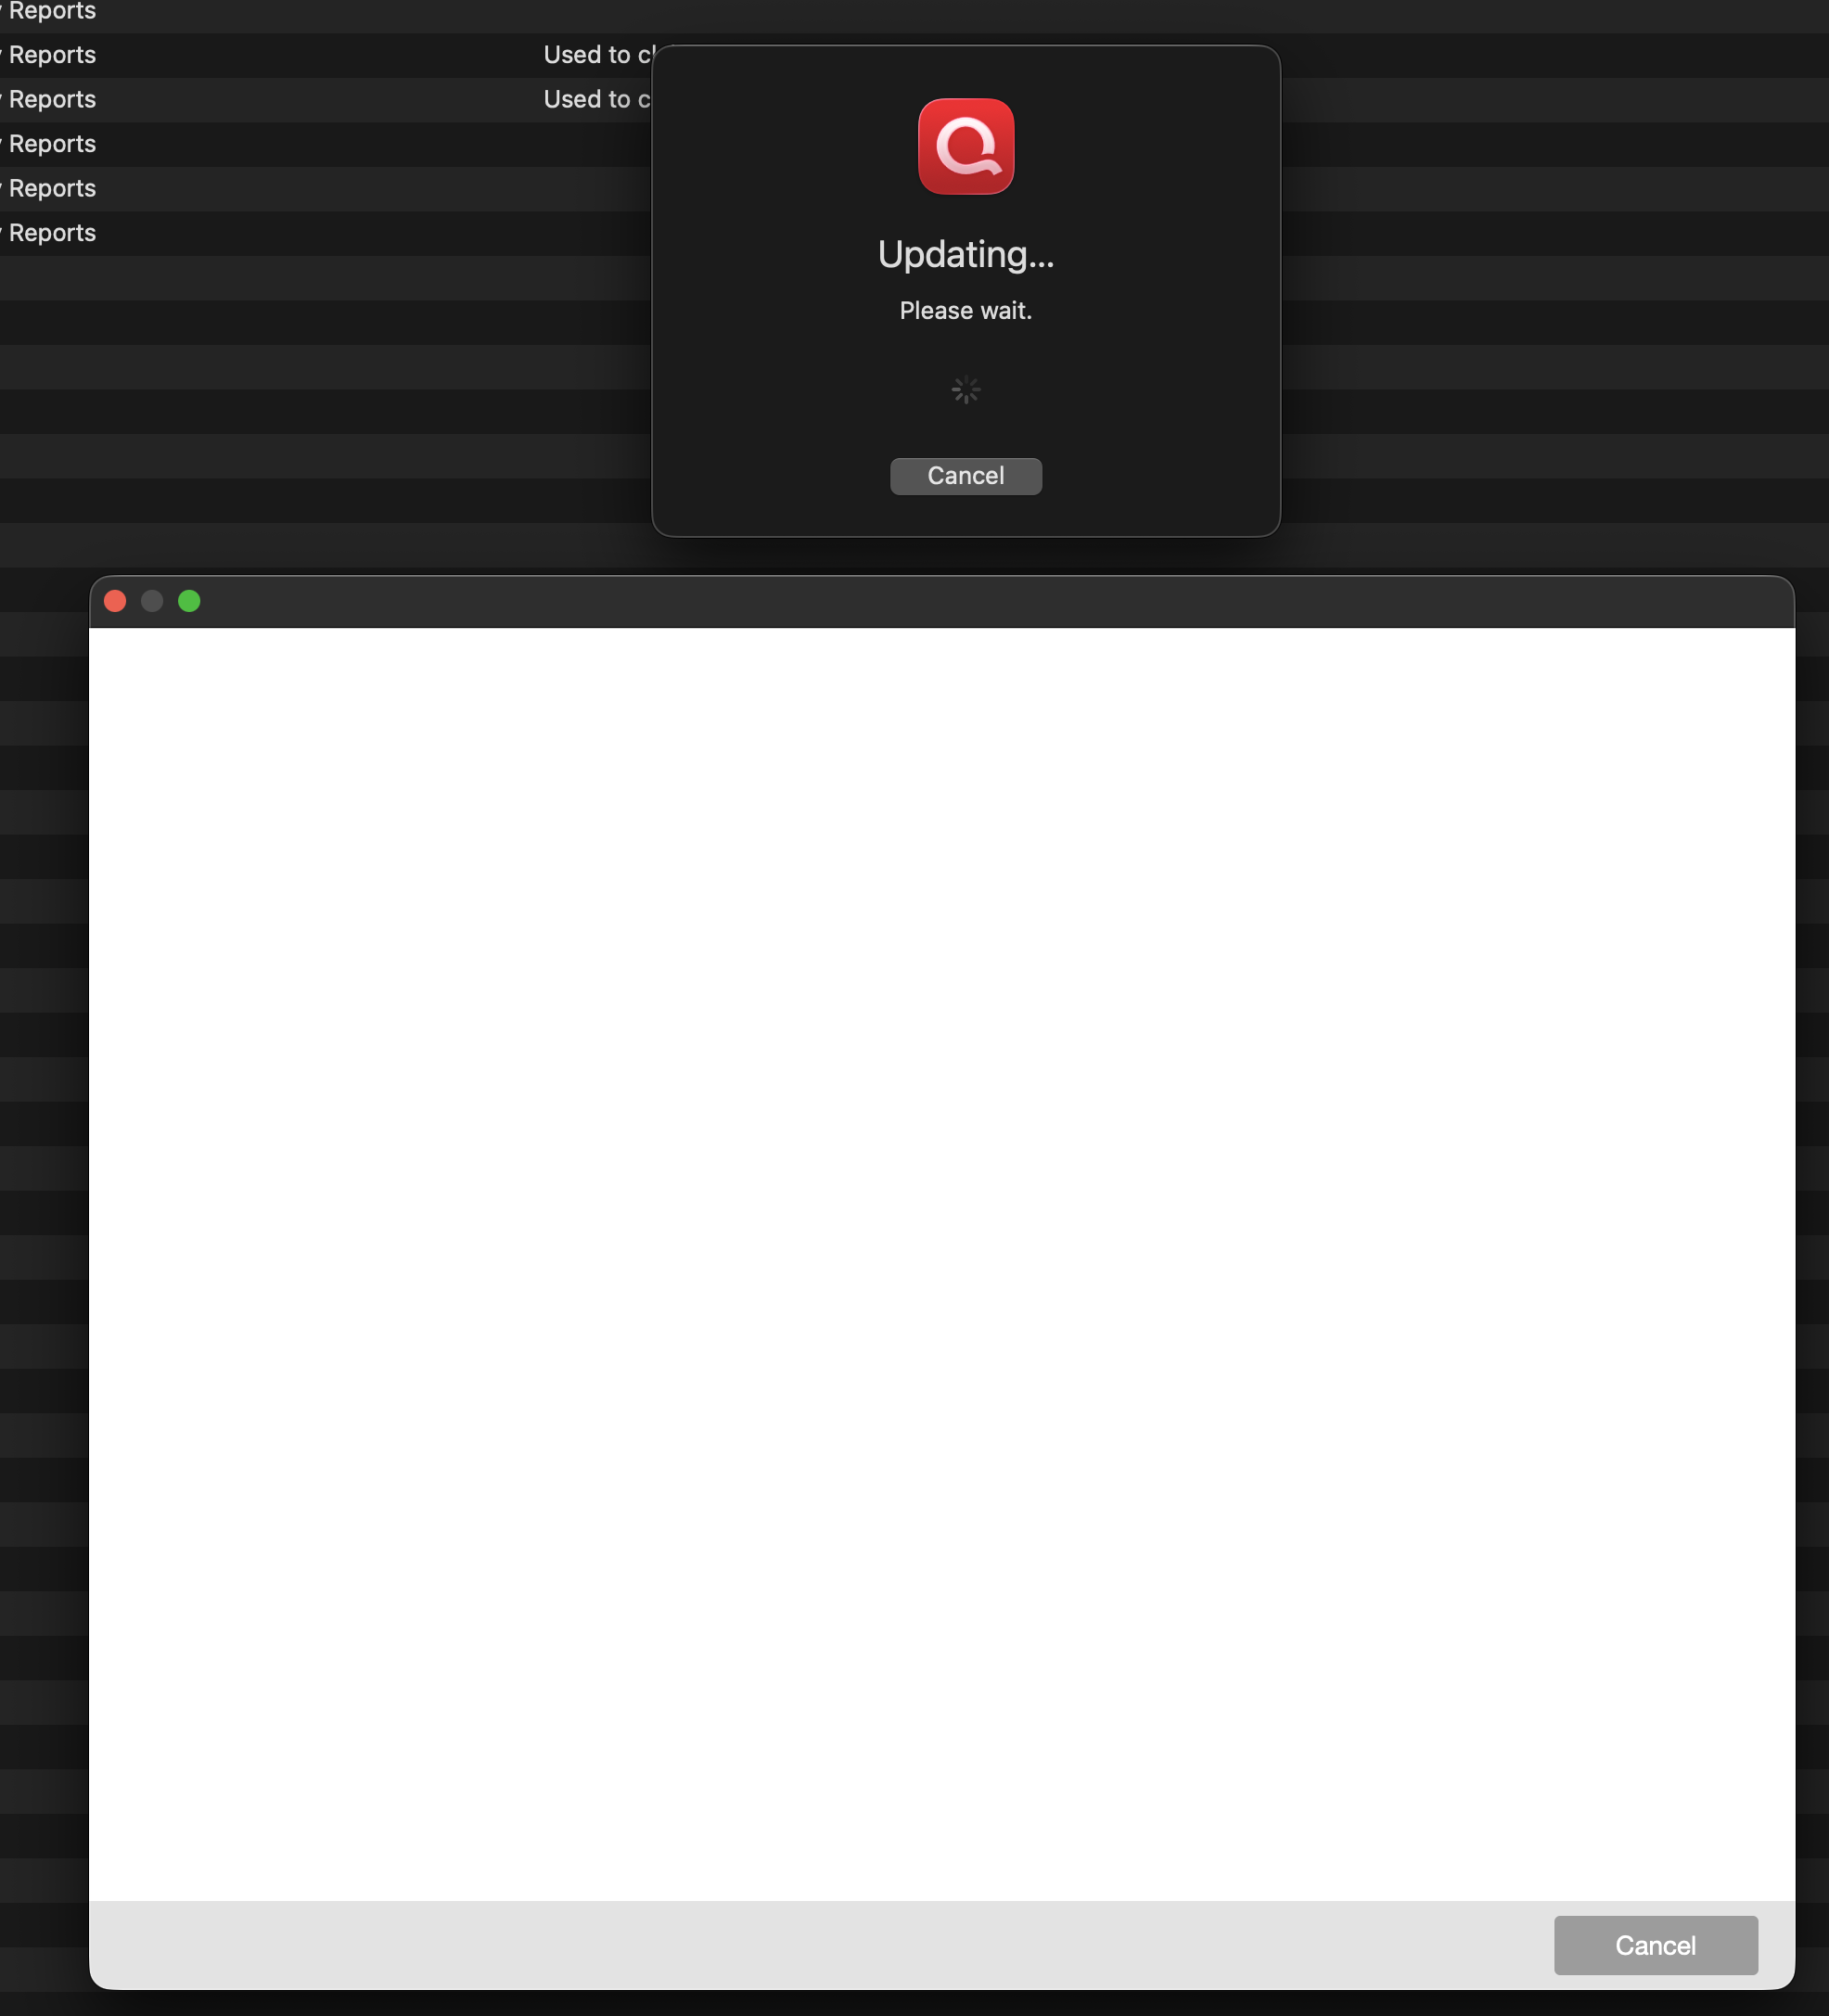Collapse the last Reports row's disclosure triangle
The image size is (1829, 2016).
point(1,233)
